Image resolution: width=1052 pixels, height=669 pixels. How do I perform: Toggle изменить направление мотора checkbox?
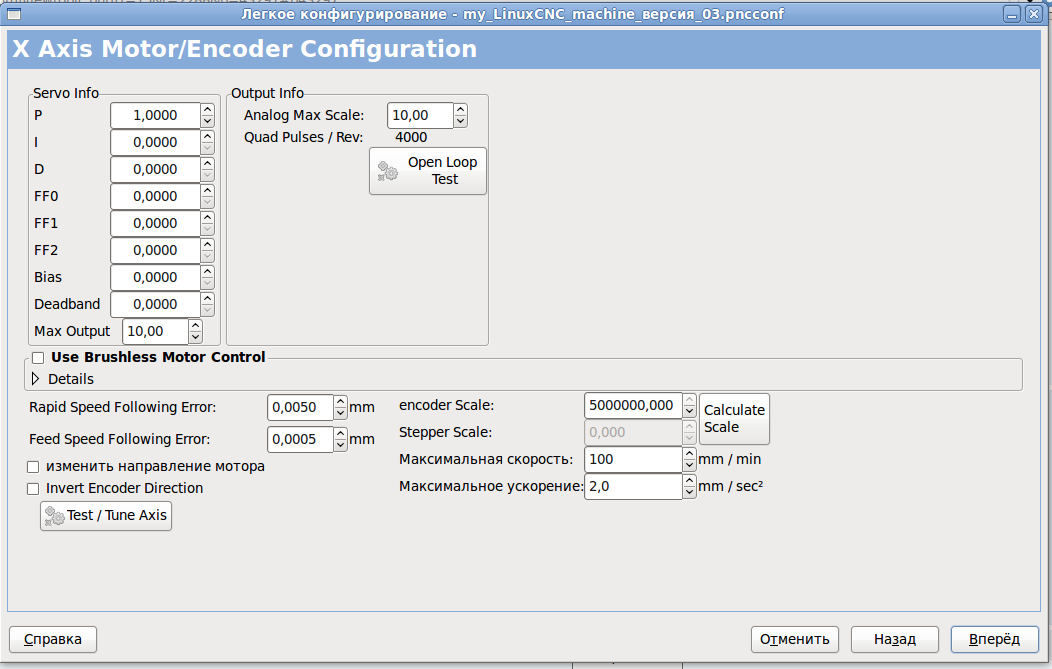pos(33,466)
